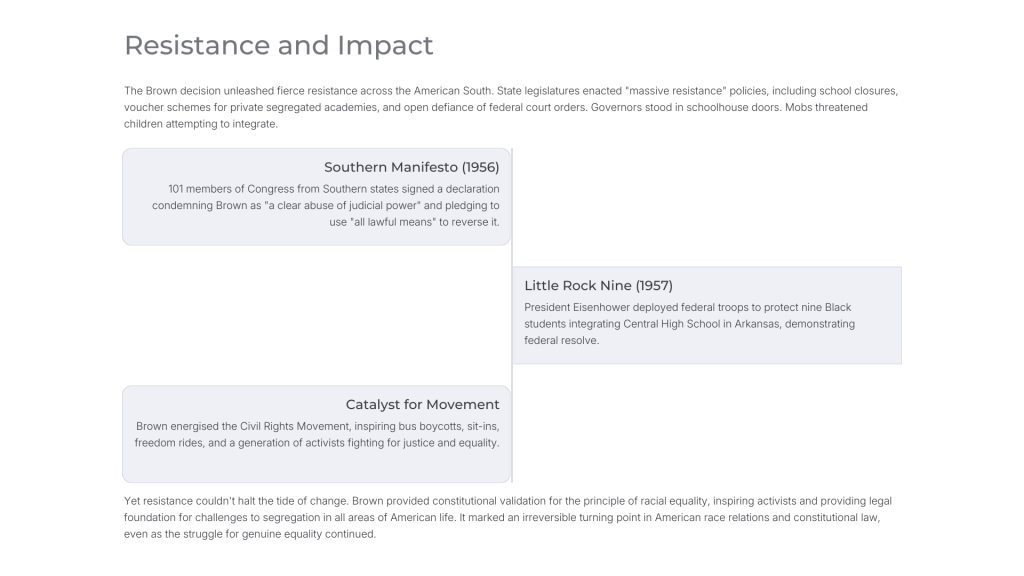Click the 'federal resolve.' line in Little Rock card
This screenshot has width=1024, height=576.
(x=562, y=340)
